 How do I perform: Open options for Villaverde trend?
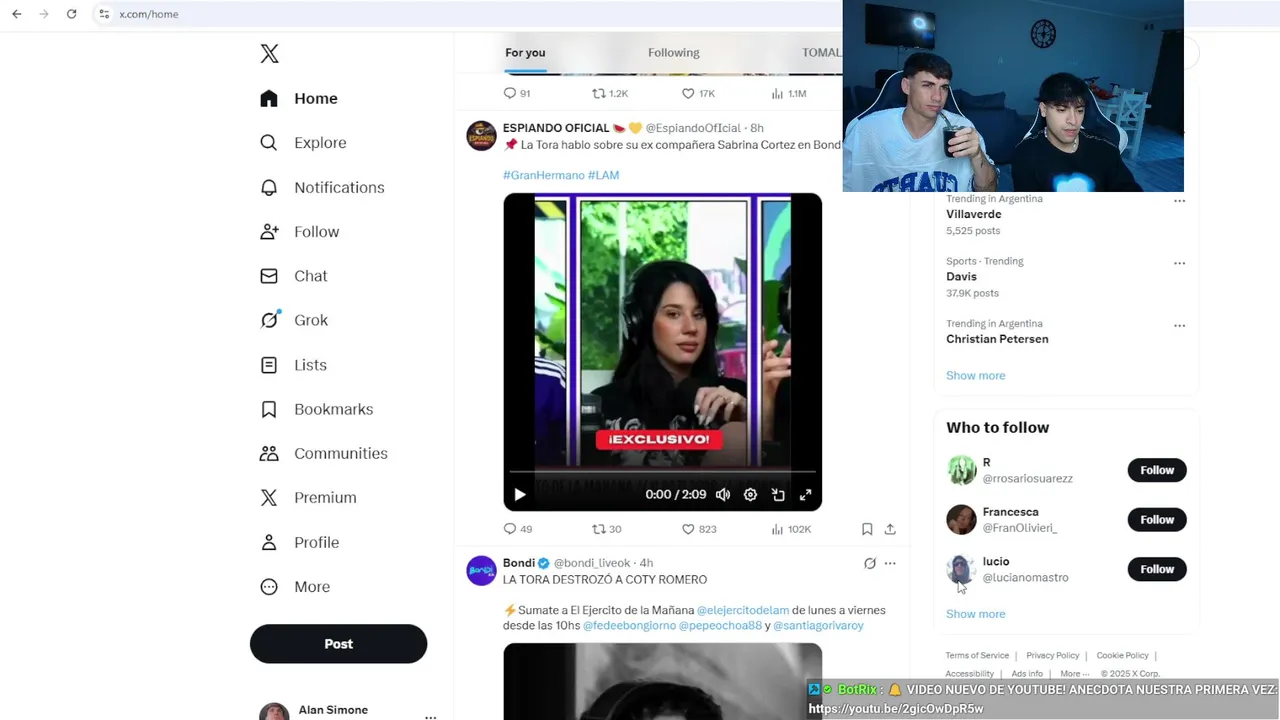(x=1179, y=200)
